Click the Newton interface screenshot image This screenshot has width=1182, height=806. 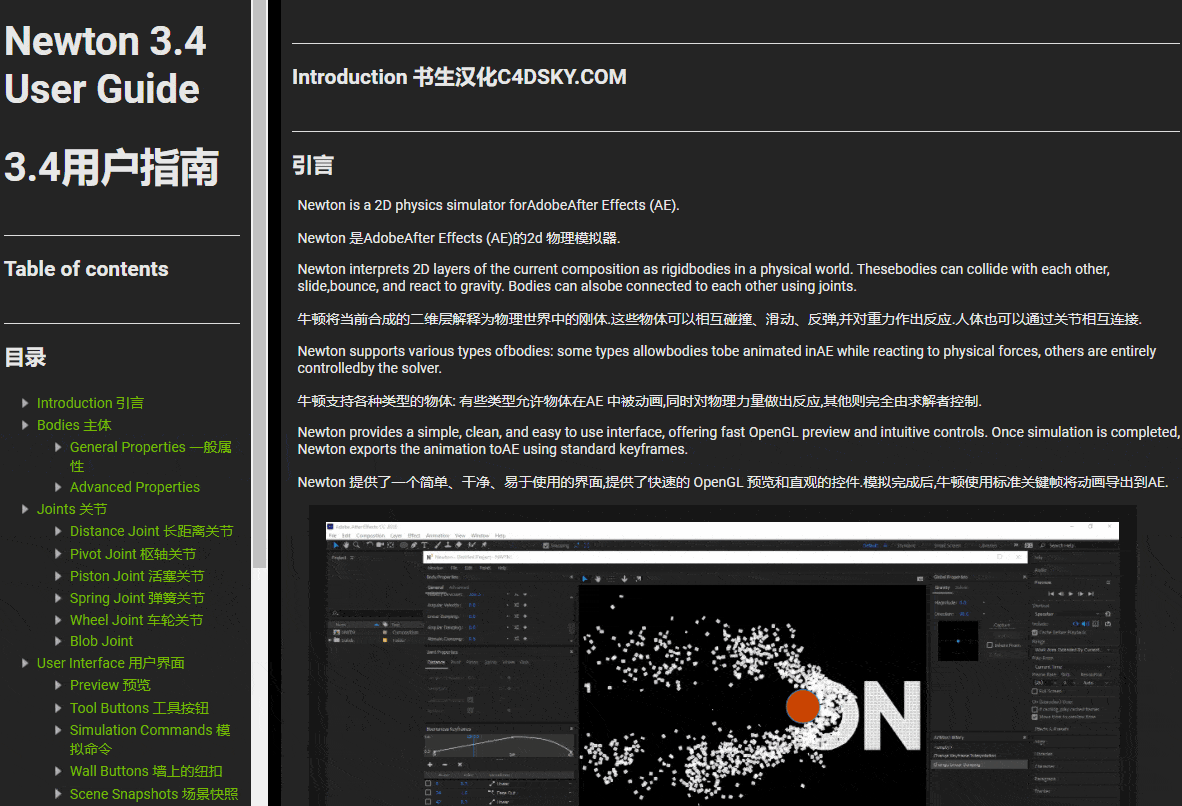(722, 656)
